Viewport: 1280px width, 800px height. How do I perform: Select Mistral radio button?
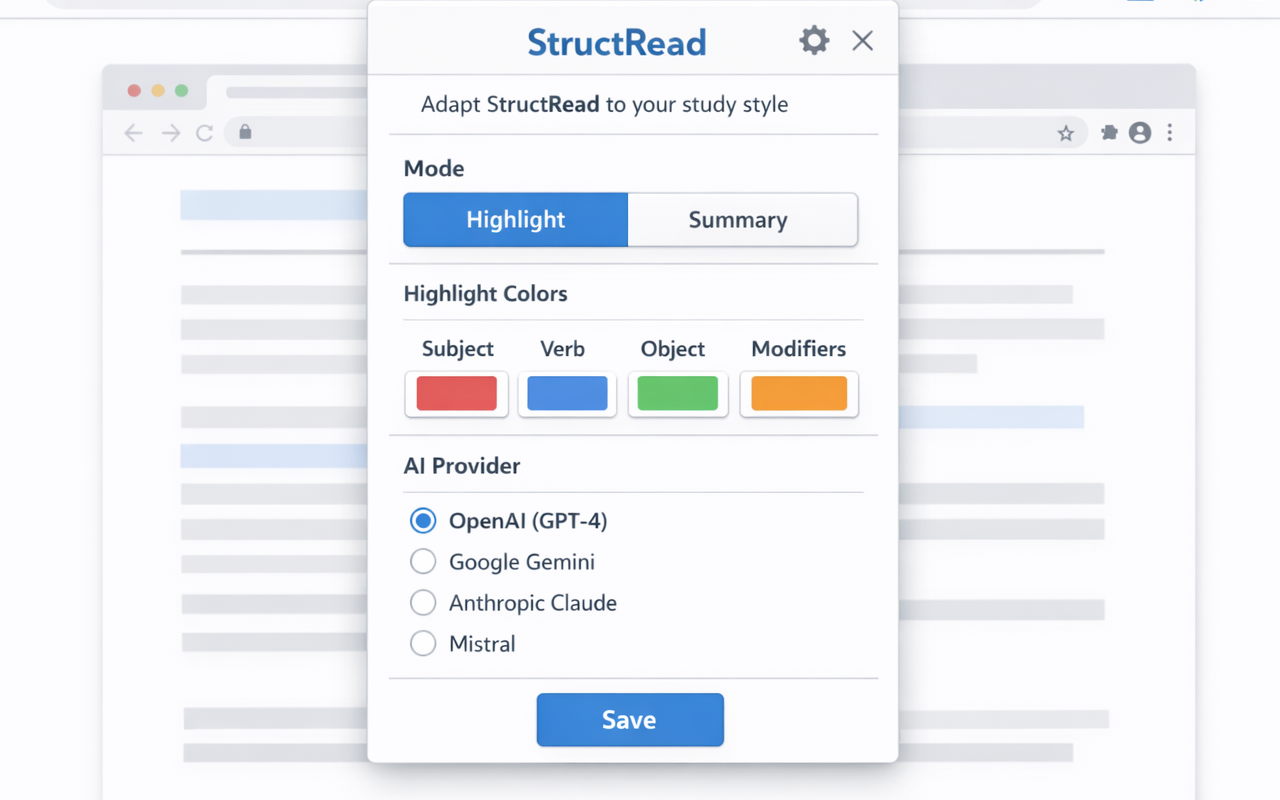pyautogui.click(x=423, y=644)
